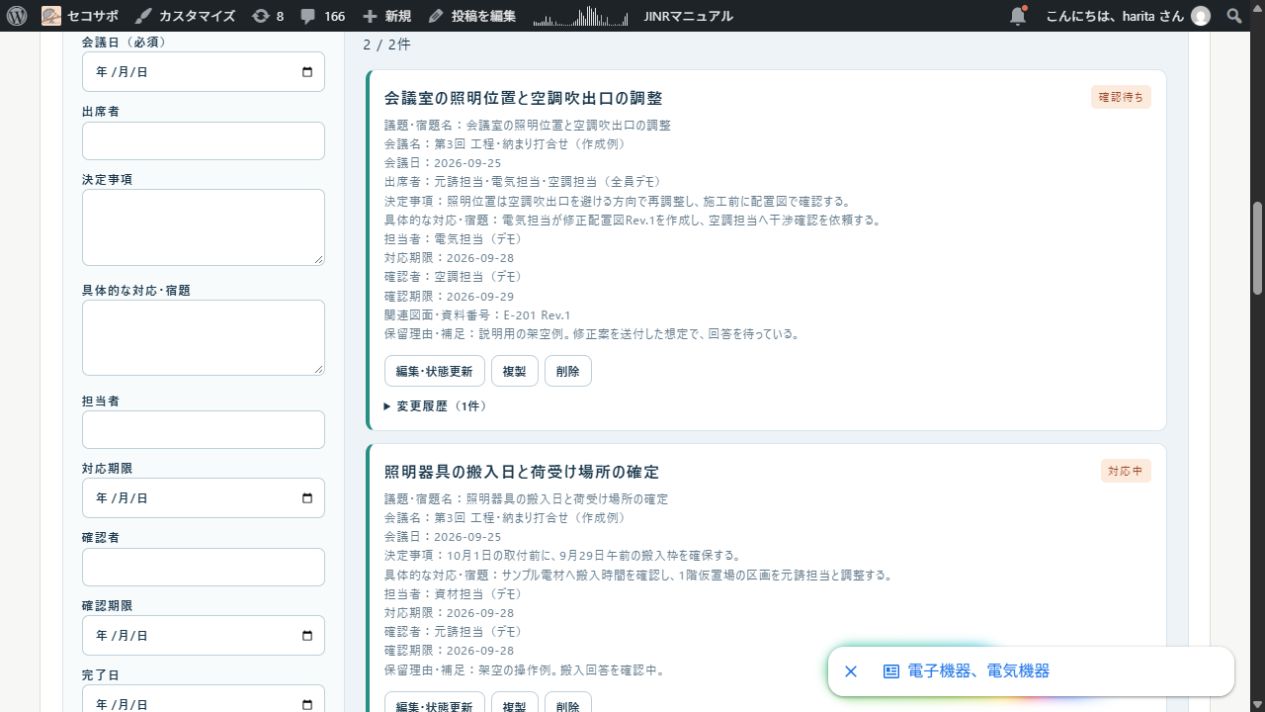Expand 変更履歴（1件） disclosure
The width and height of the screenshot is (1265, 712).
[435, 406]
